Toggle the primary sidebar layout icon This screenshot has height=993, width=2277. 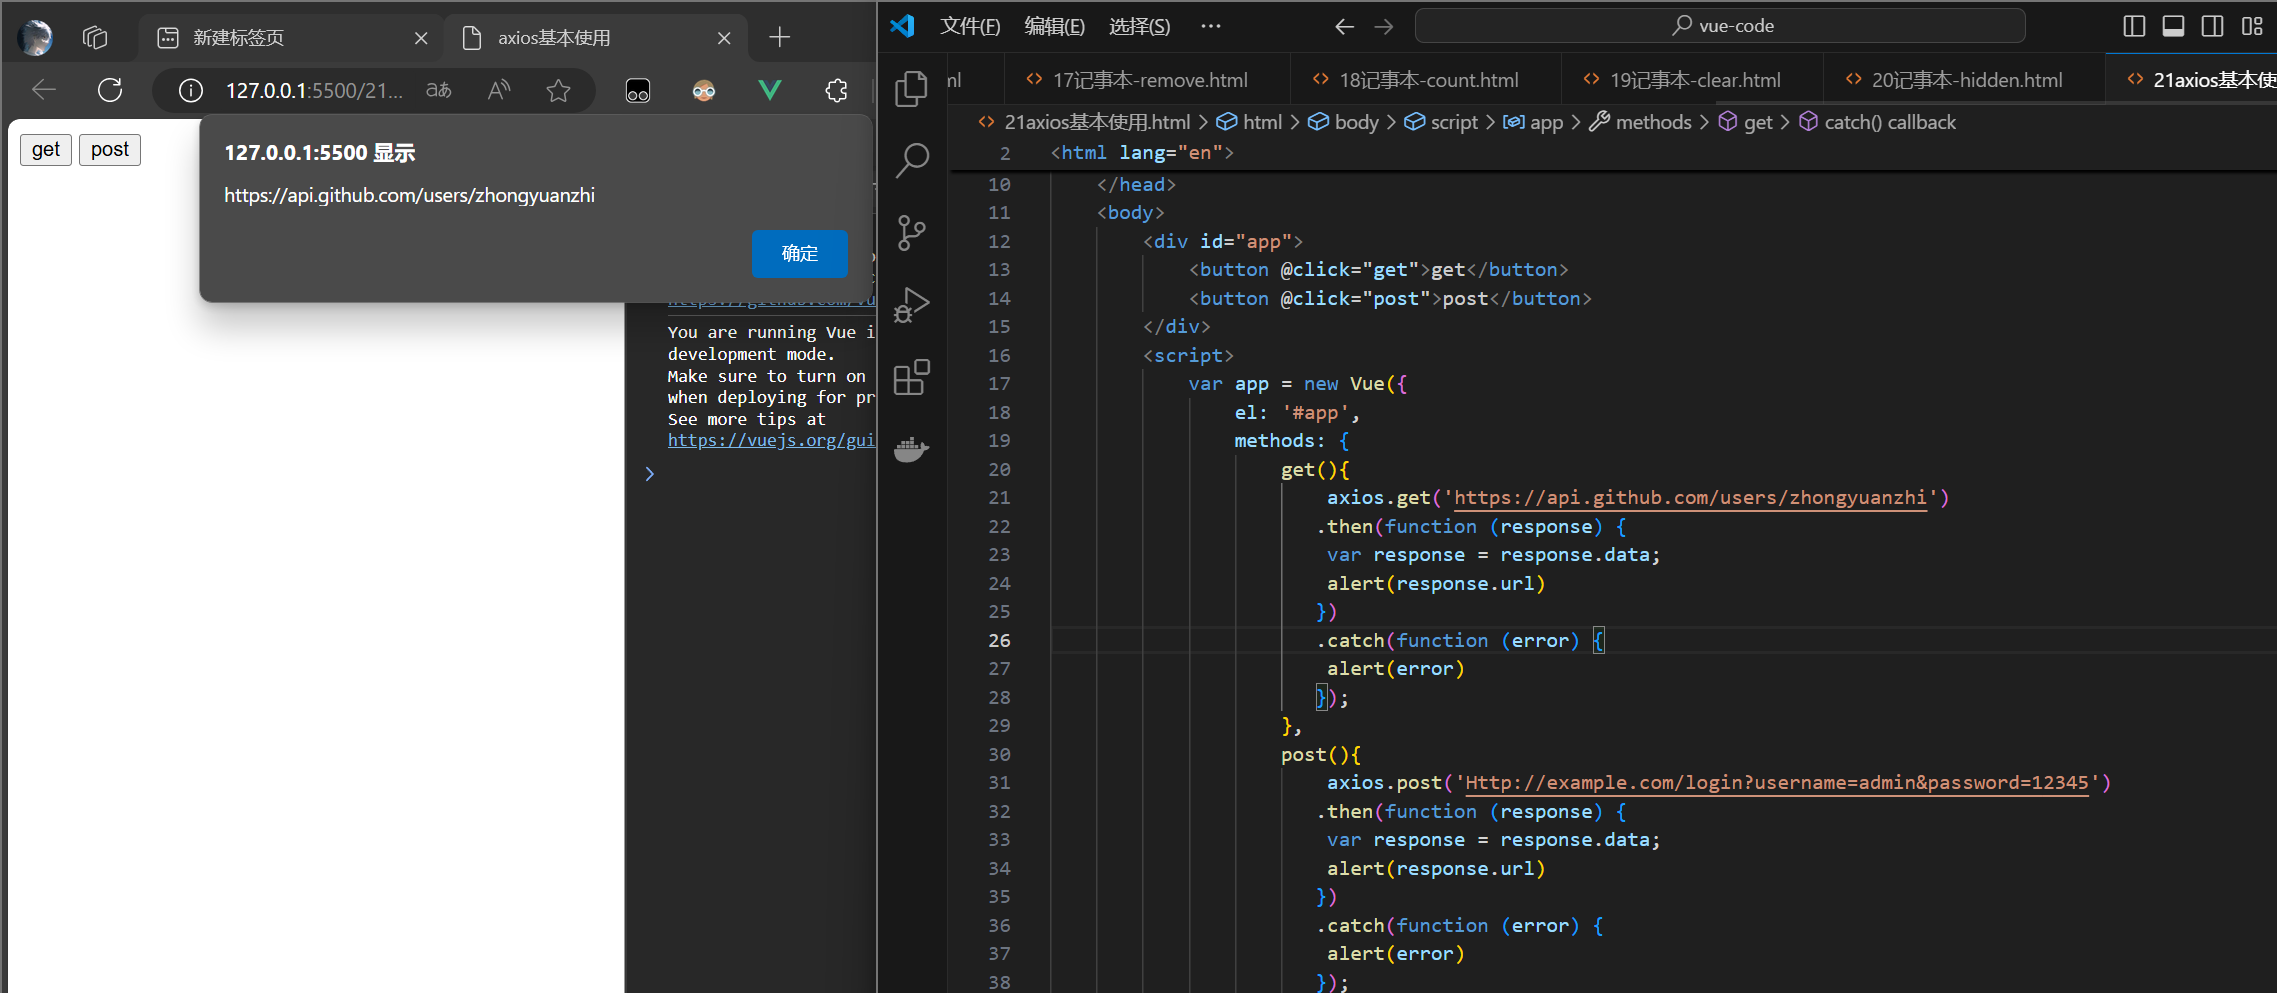pyautogui.click(x=2134, y=26)
